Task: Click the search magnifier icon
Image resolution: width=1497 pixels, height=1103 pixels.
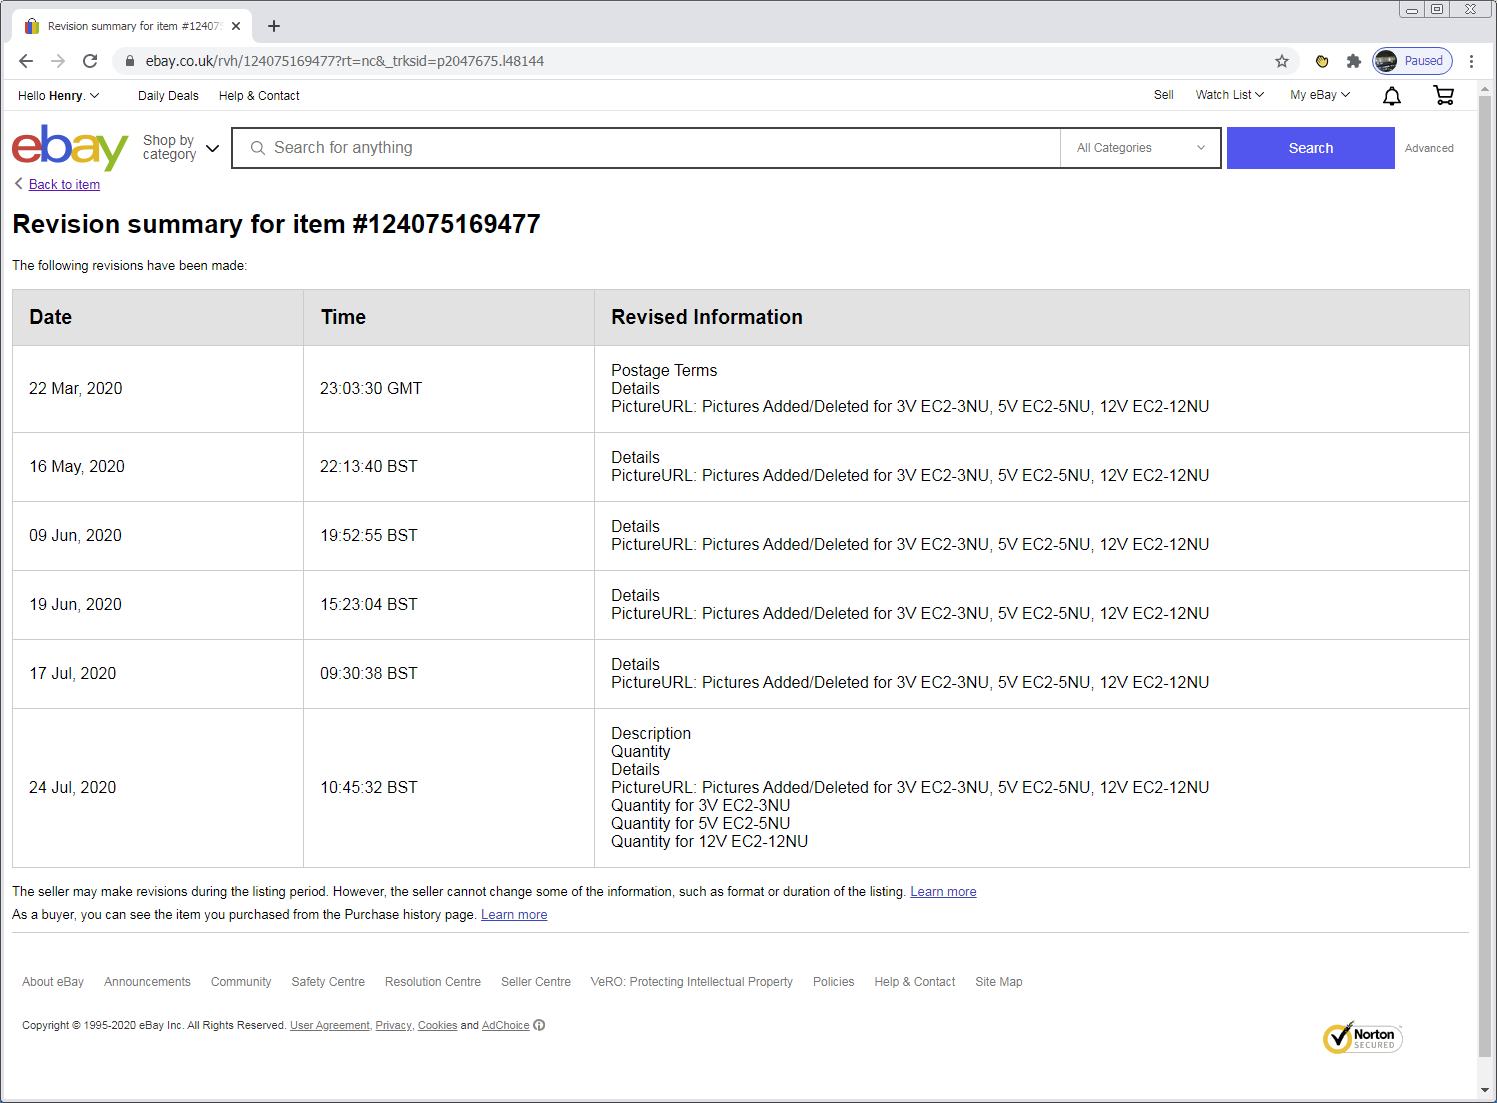Action: point(258,147)
